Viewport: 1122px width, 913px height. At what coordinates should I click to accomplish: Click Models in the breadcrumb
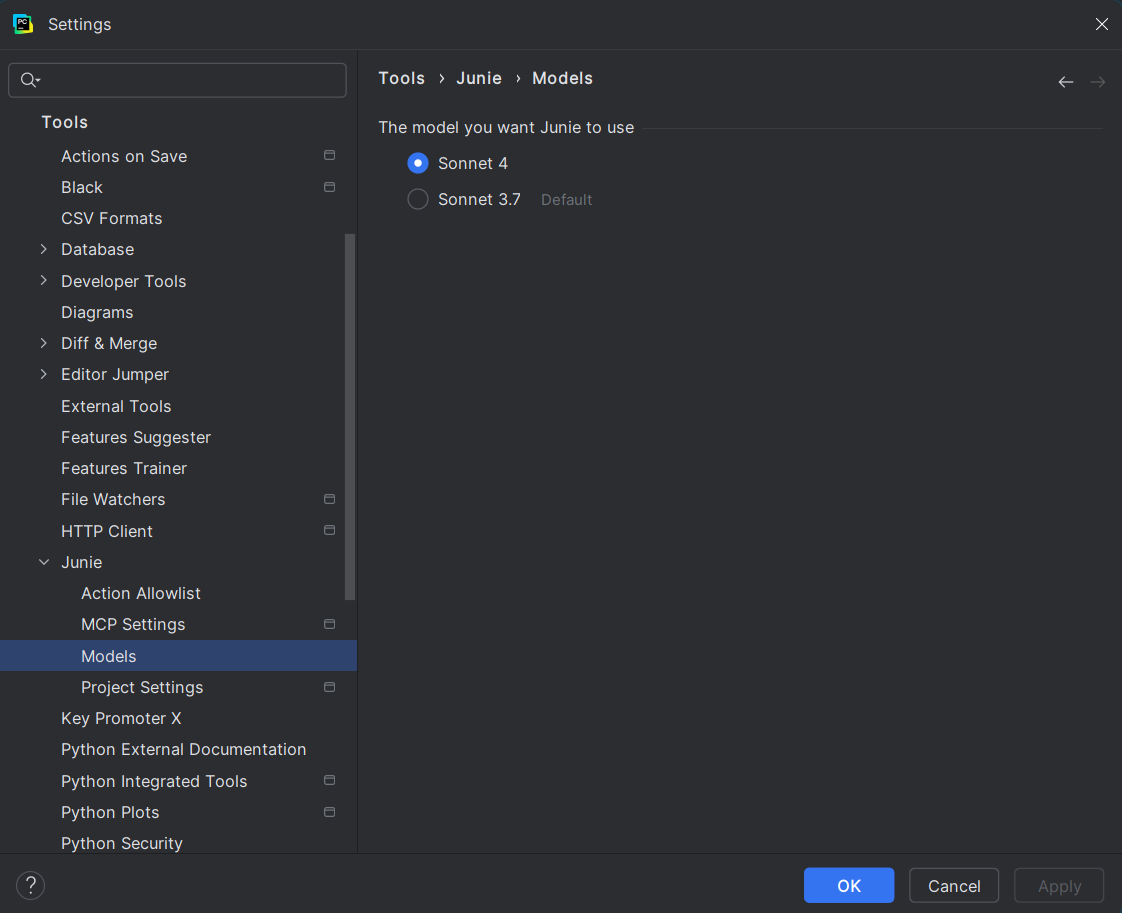(562, 78)
